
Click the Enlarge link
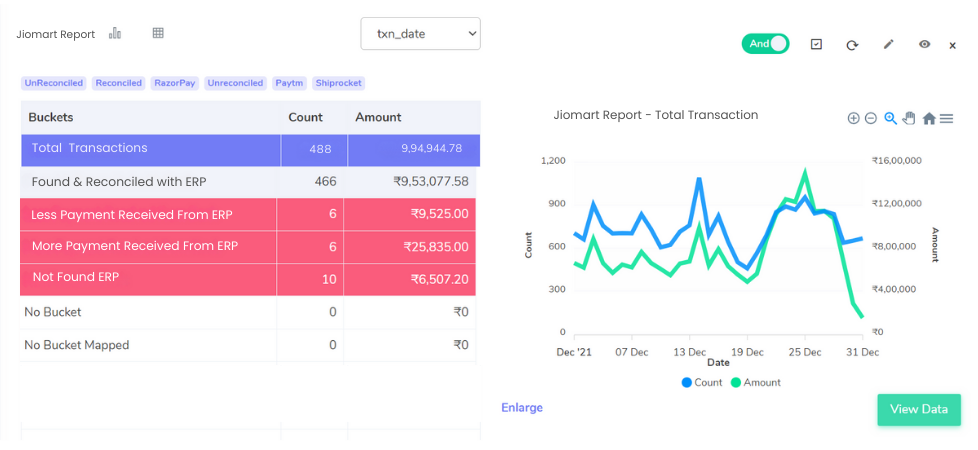(x=522, y=408)
